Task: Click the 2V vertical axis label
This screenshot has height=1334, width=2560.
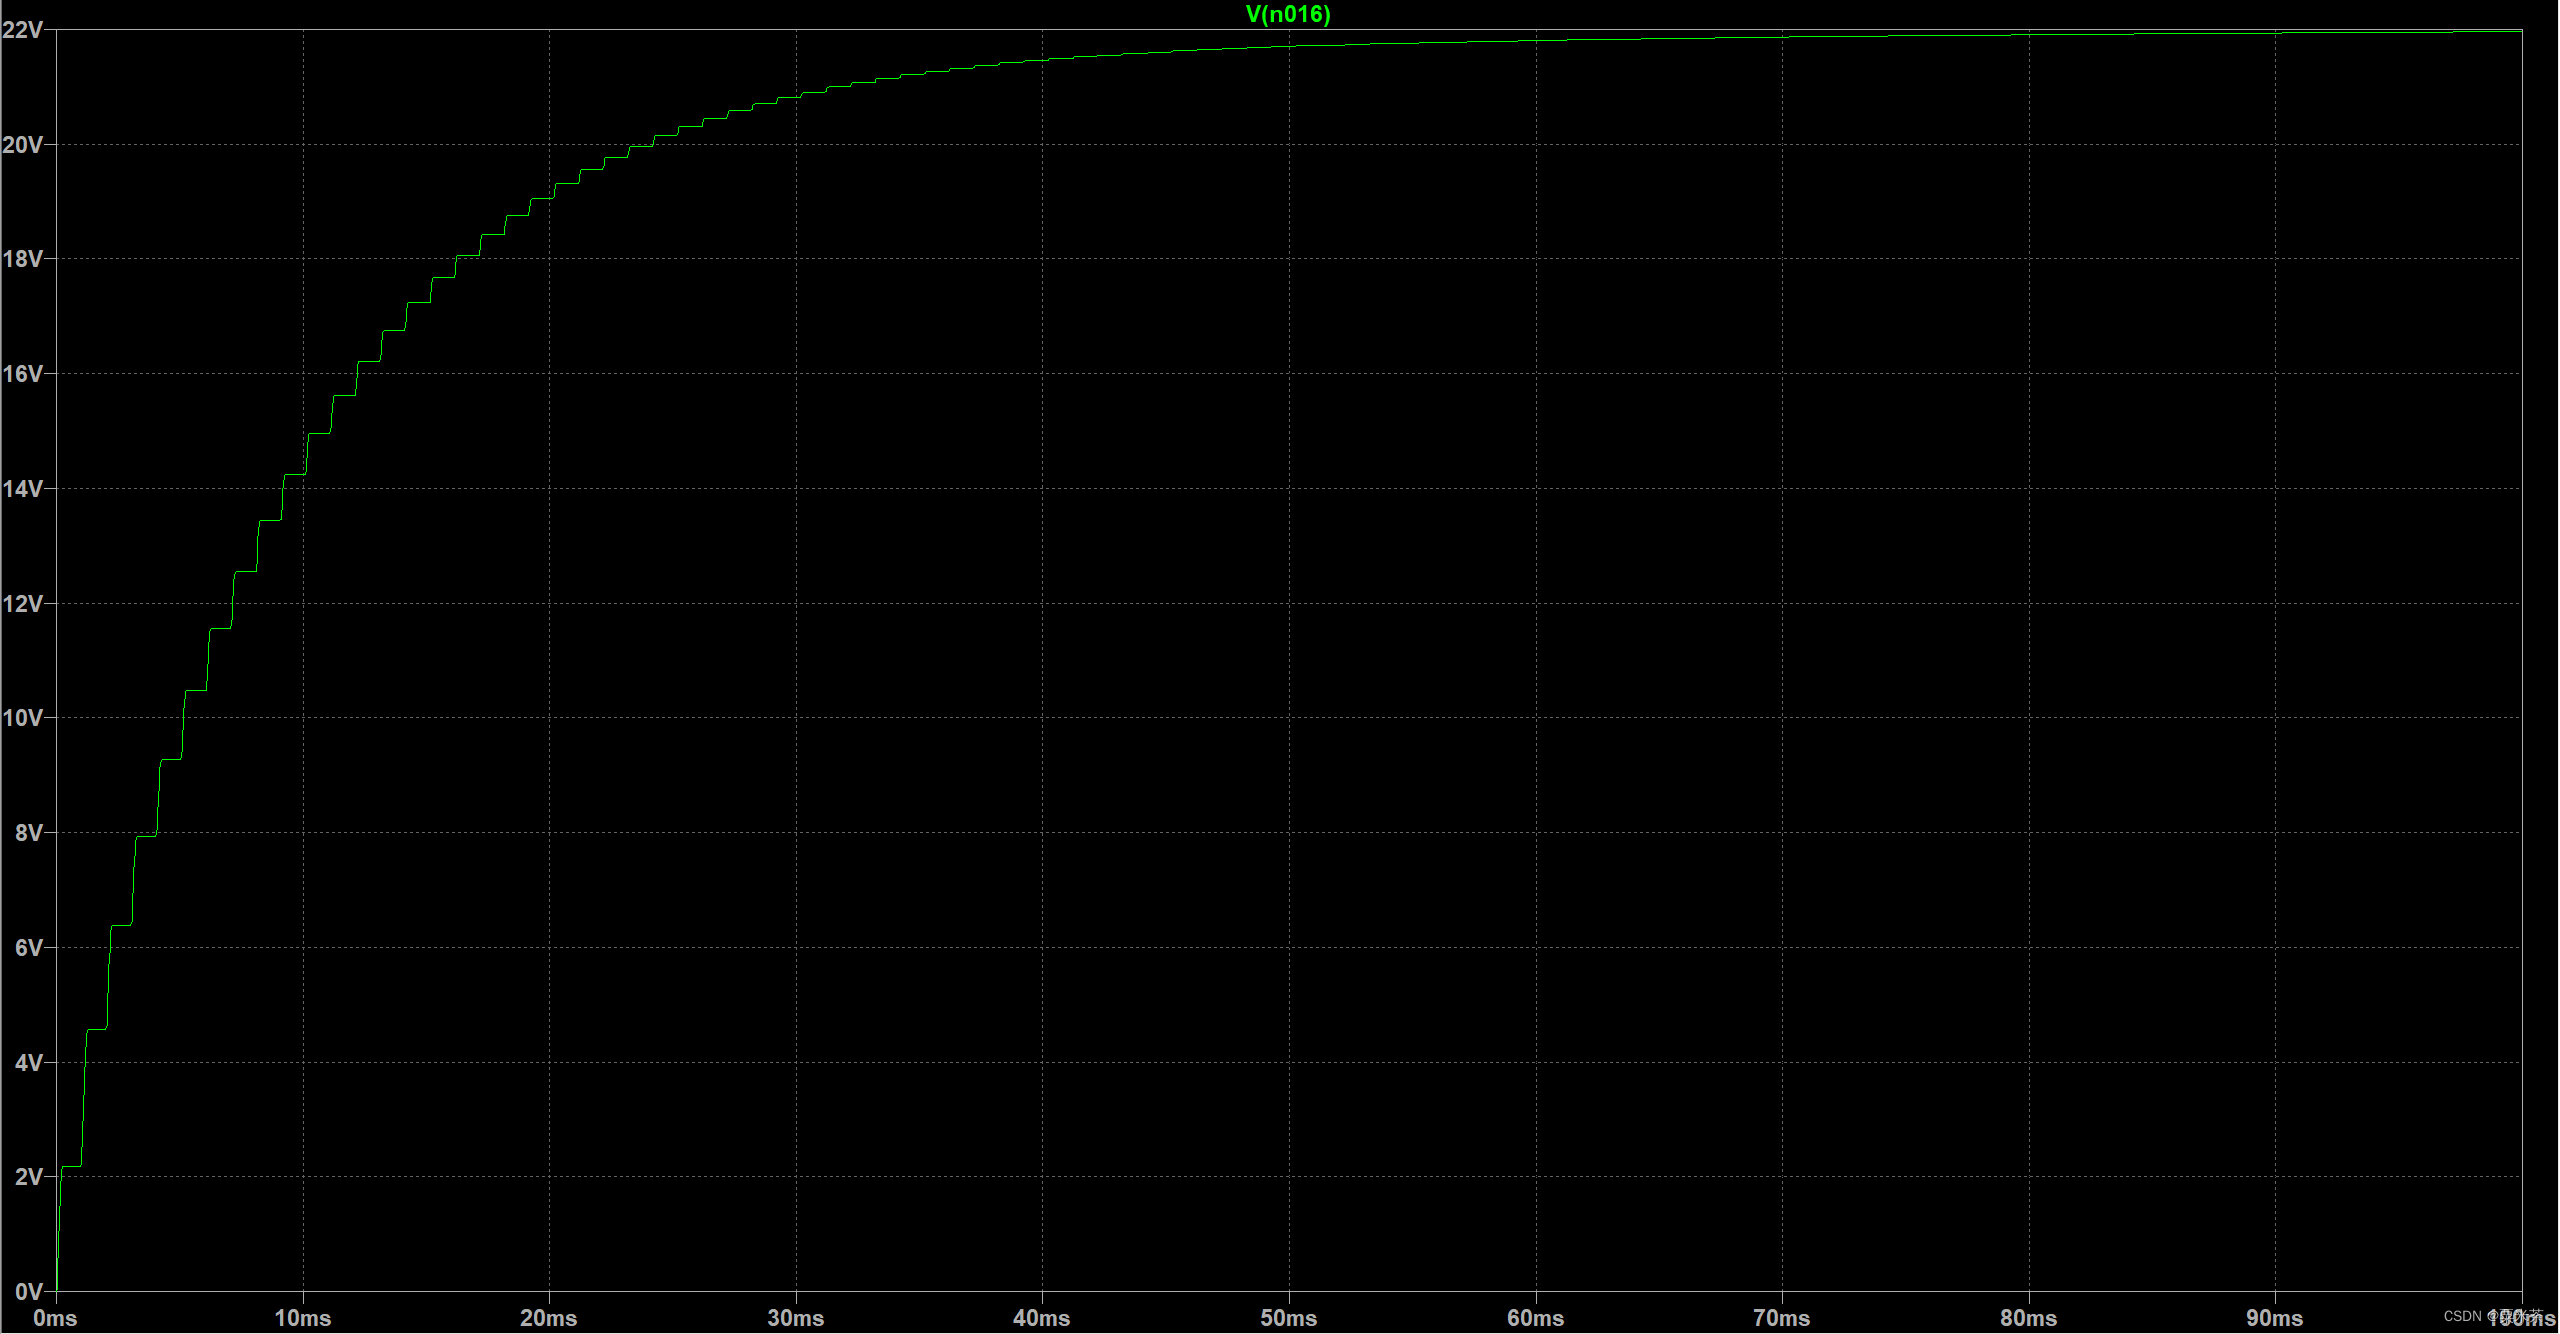Action: pyautogui.click(x=29, y=1177)
